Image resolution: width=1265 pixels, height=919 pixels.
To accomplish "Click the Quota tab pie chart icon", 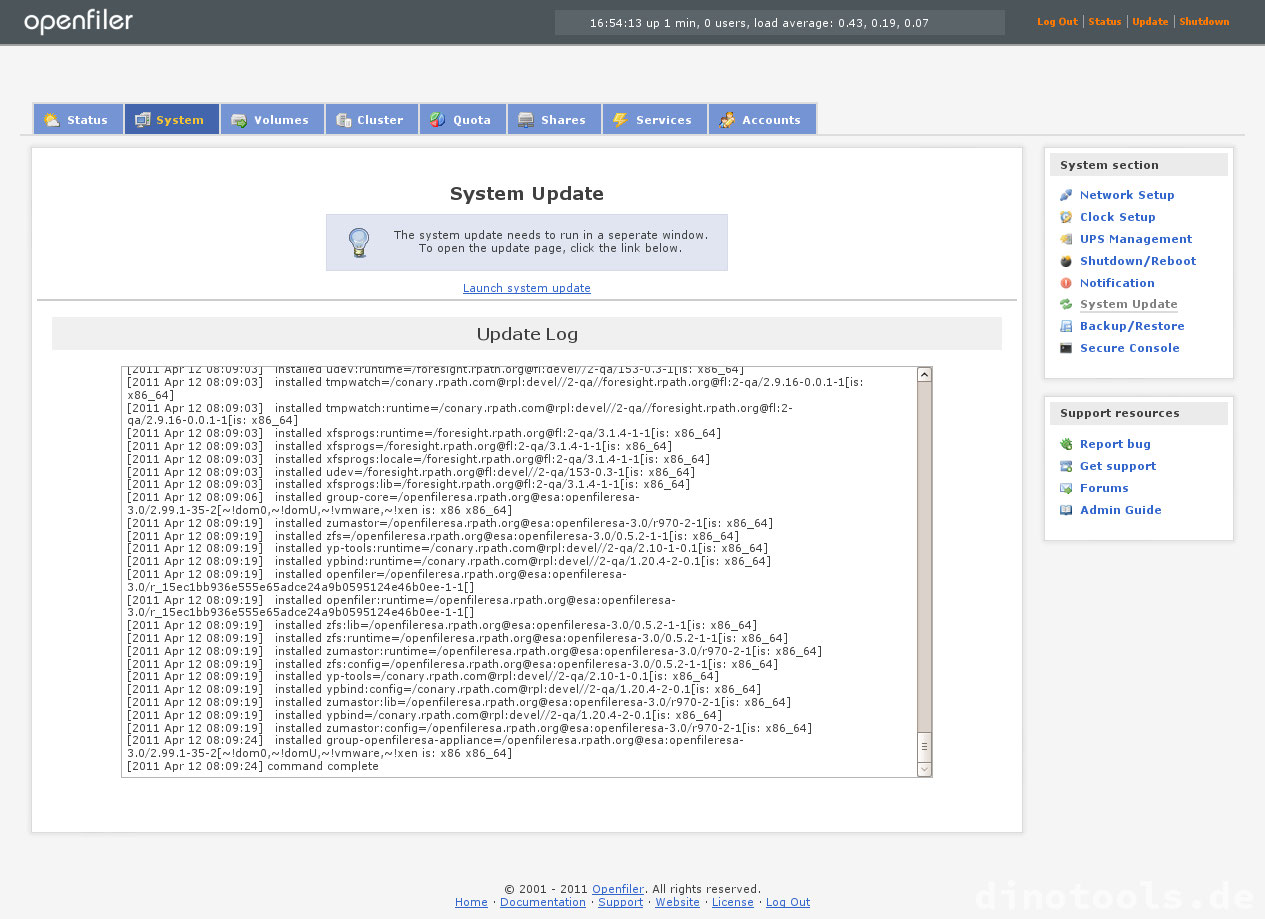I will pos(438,120).
